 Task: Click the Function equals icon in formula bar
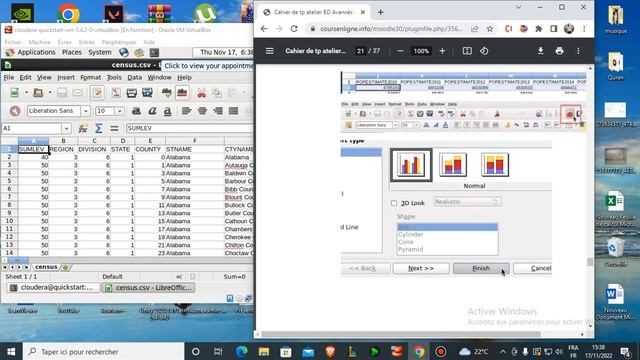point(114,128)
